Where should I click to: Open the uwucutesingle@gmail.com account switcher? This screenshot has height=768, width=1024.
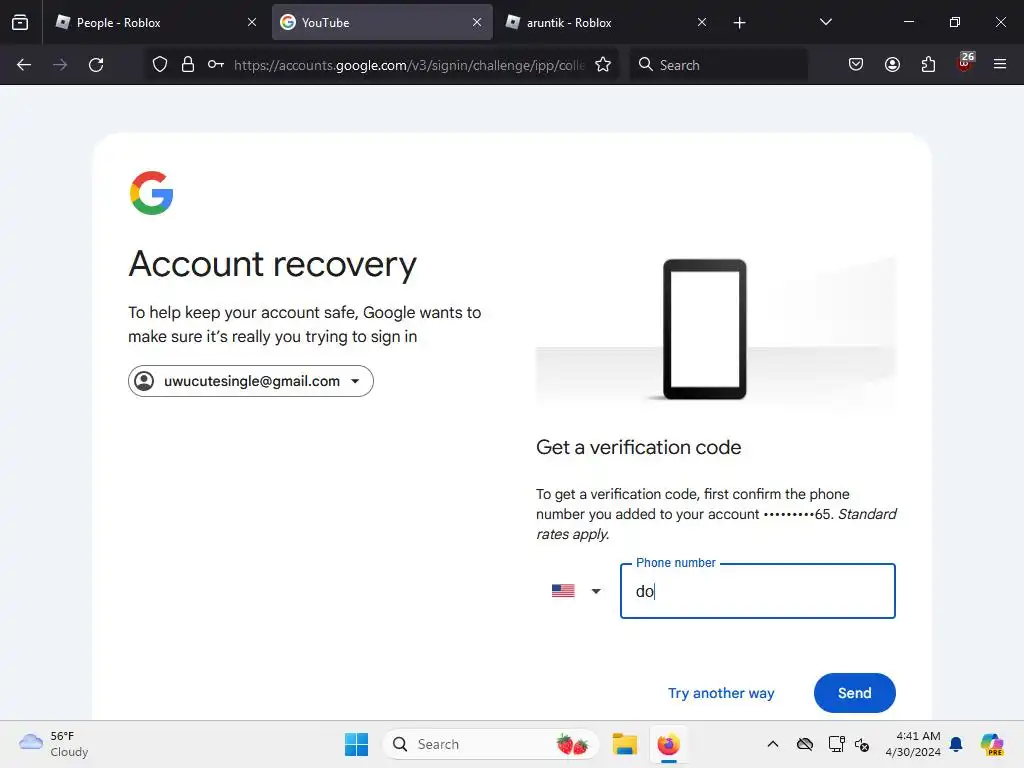point(251,381)
